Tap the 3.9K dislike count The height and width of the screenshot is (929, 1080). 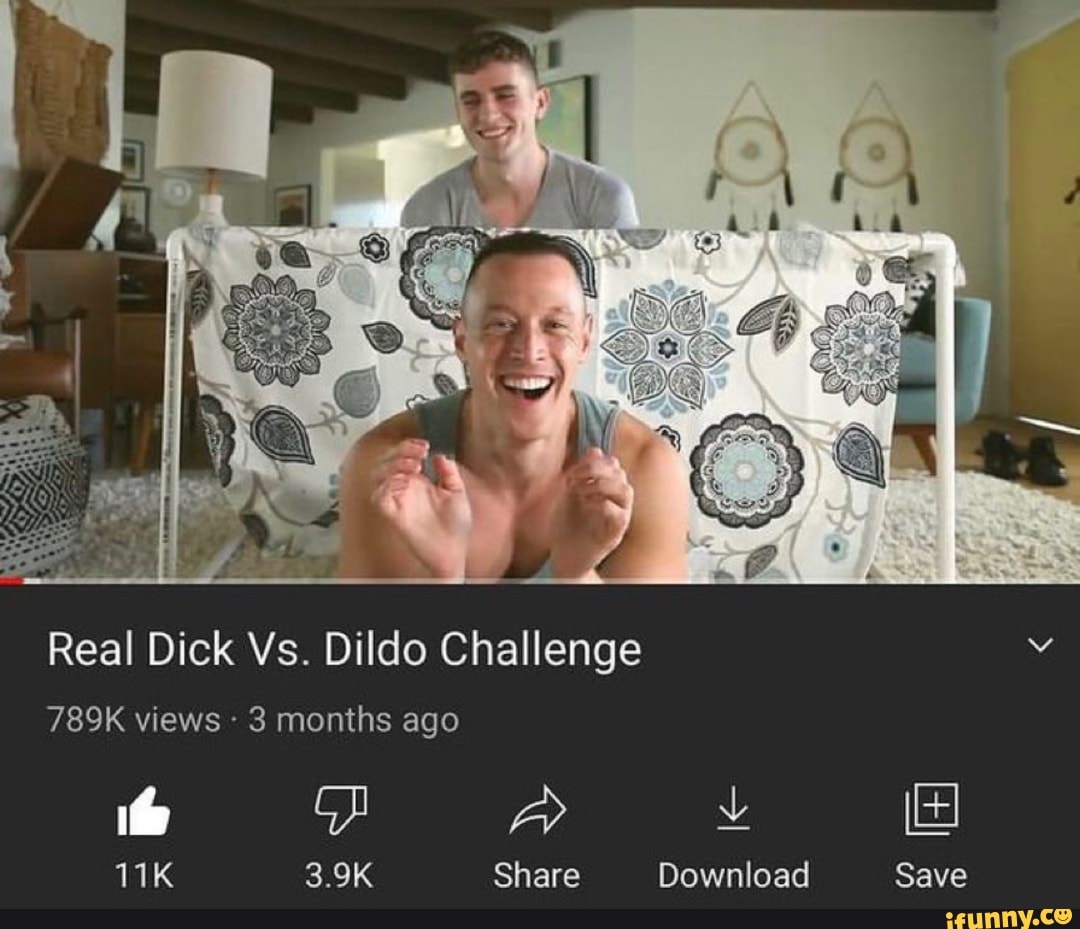[340, 876]
